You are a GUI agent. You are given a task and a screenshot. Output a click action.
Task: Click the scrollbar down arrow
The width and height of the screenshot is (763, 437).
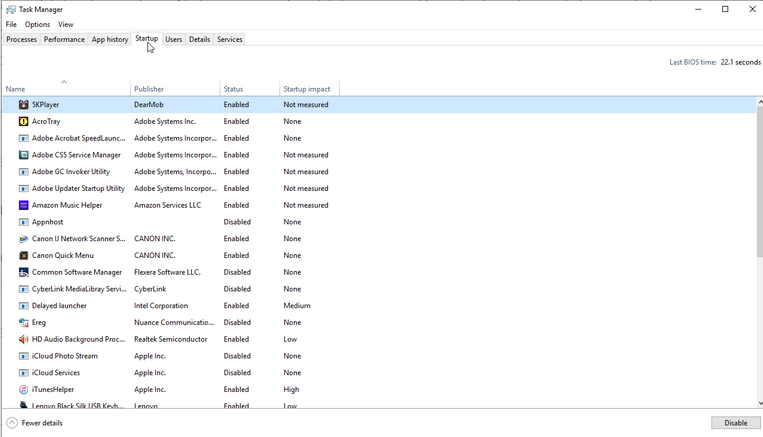click(x=760, y=403)
